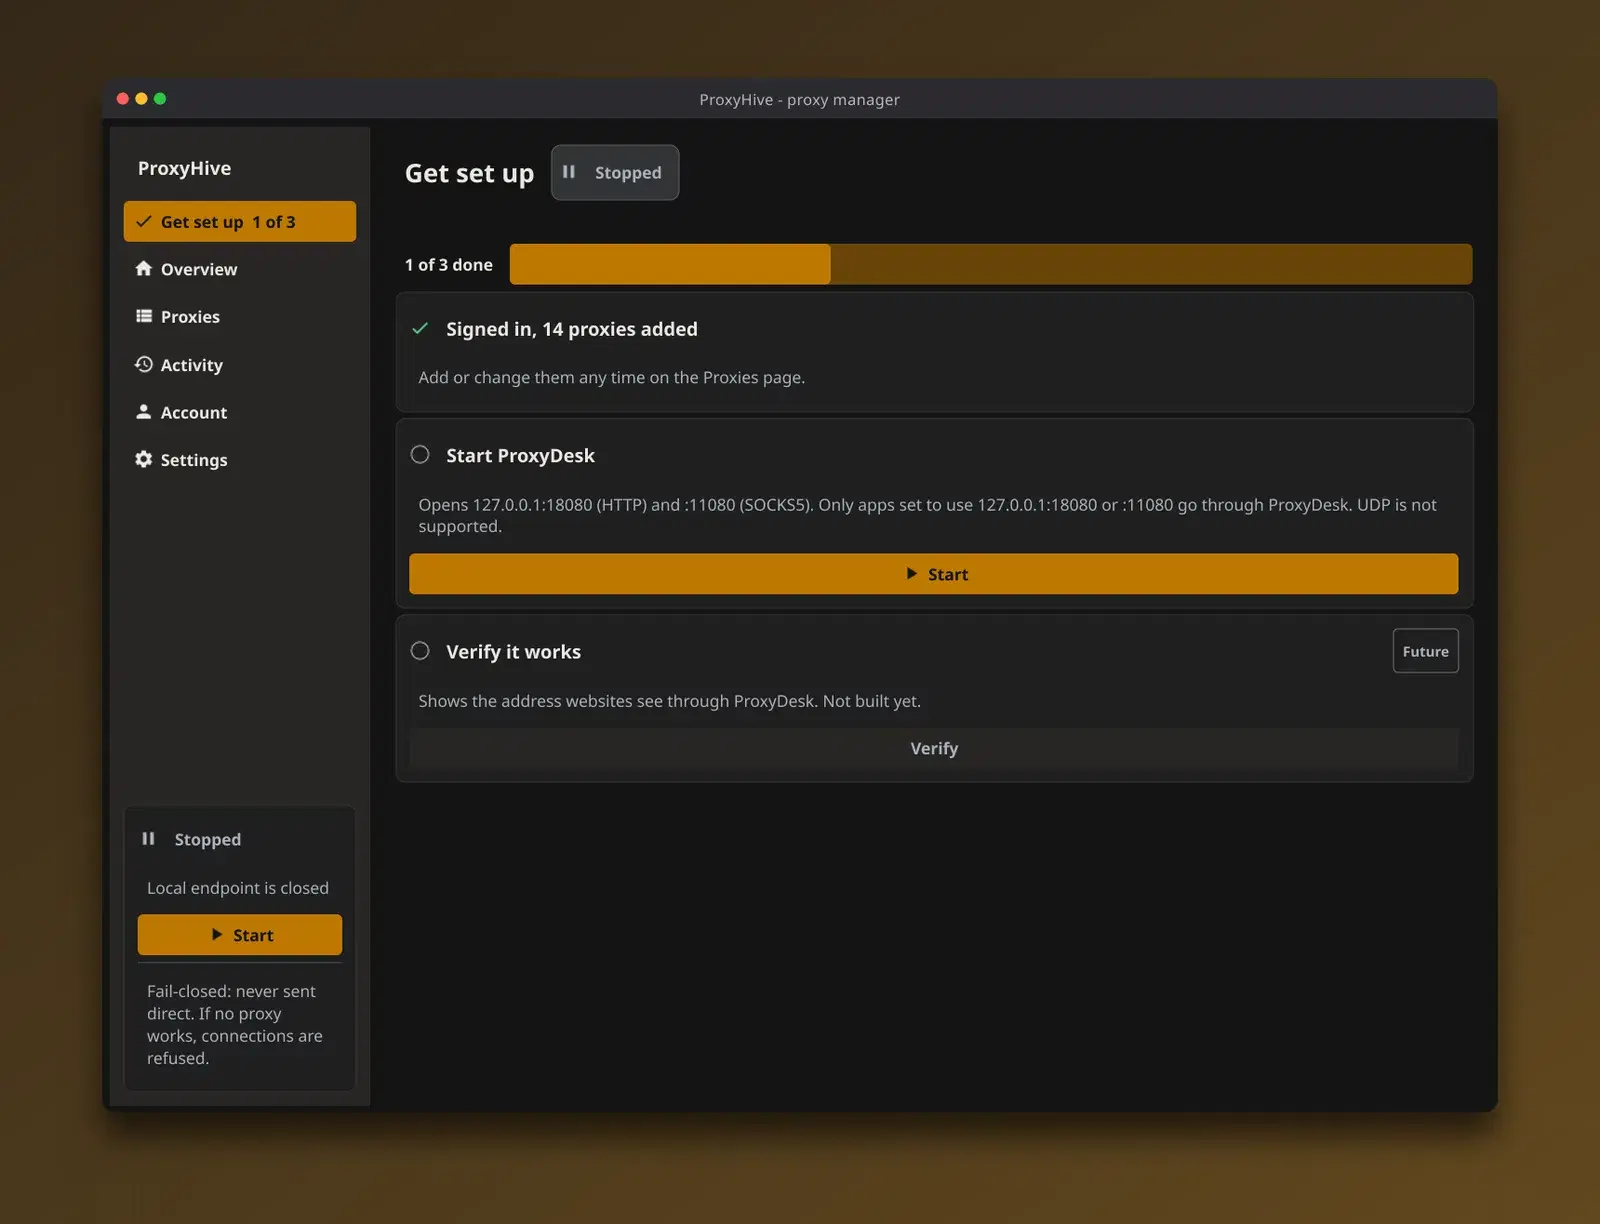The image size is (1600, 1224).
Task: Click the 'Get set up' page heading
Action: pyautogui.click(x=469, y=173)
